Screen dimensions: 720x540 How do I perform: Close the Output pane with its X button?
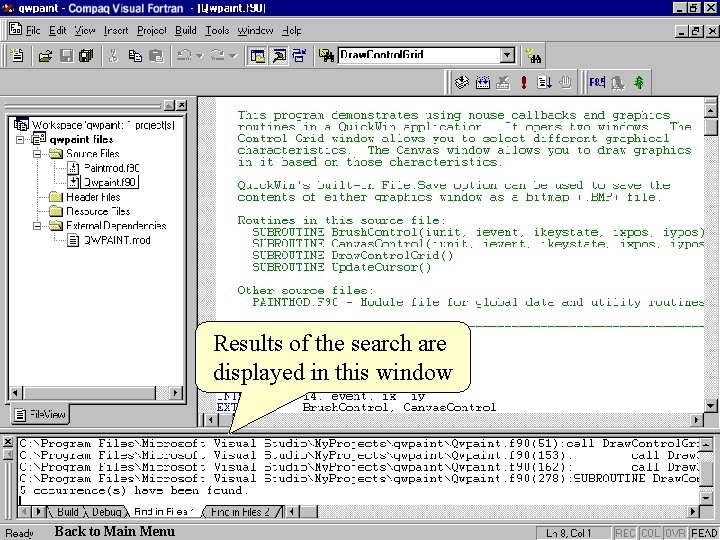[x=7, y=442]
